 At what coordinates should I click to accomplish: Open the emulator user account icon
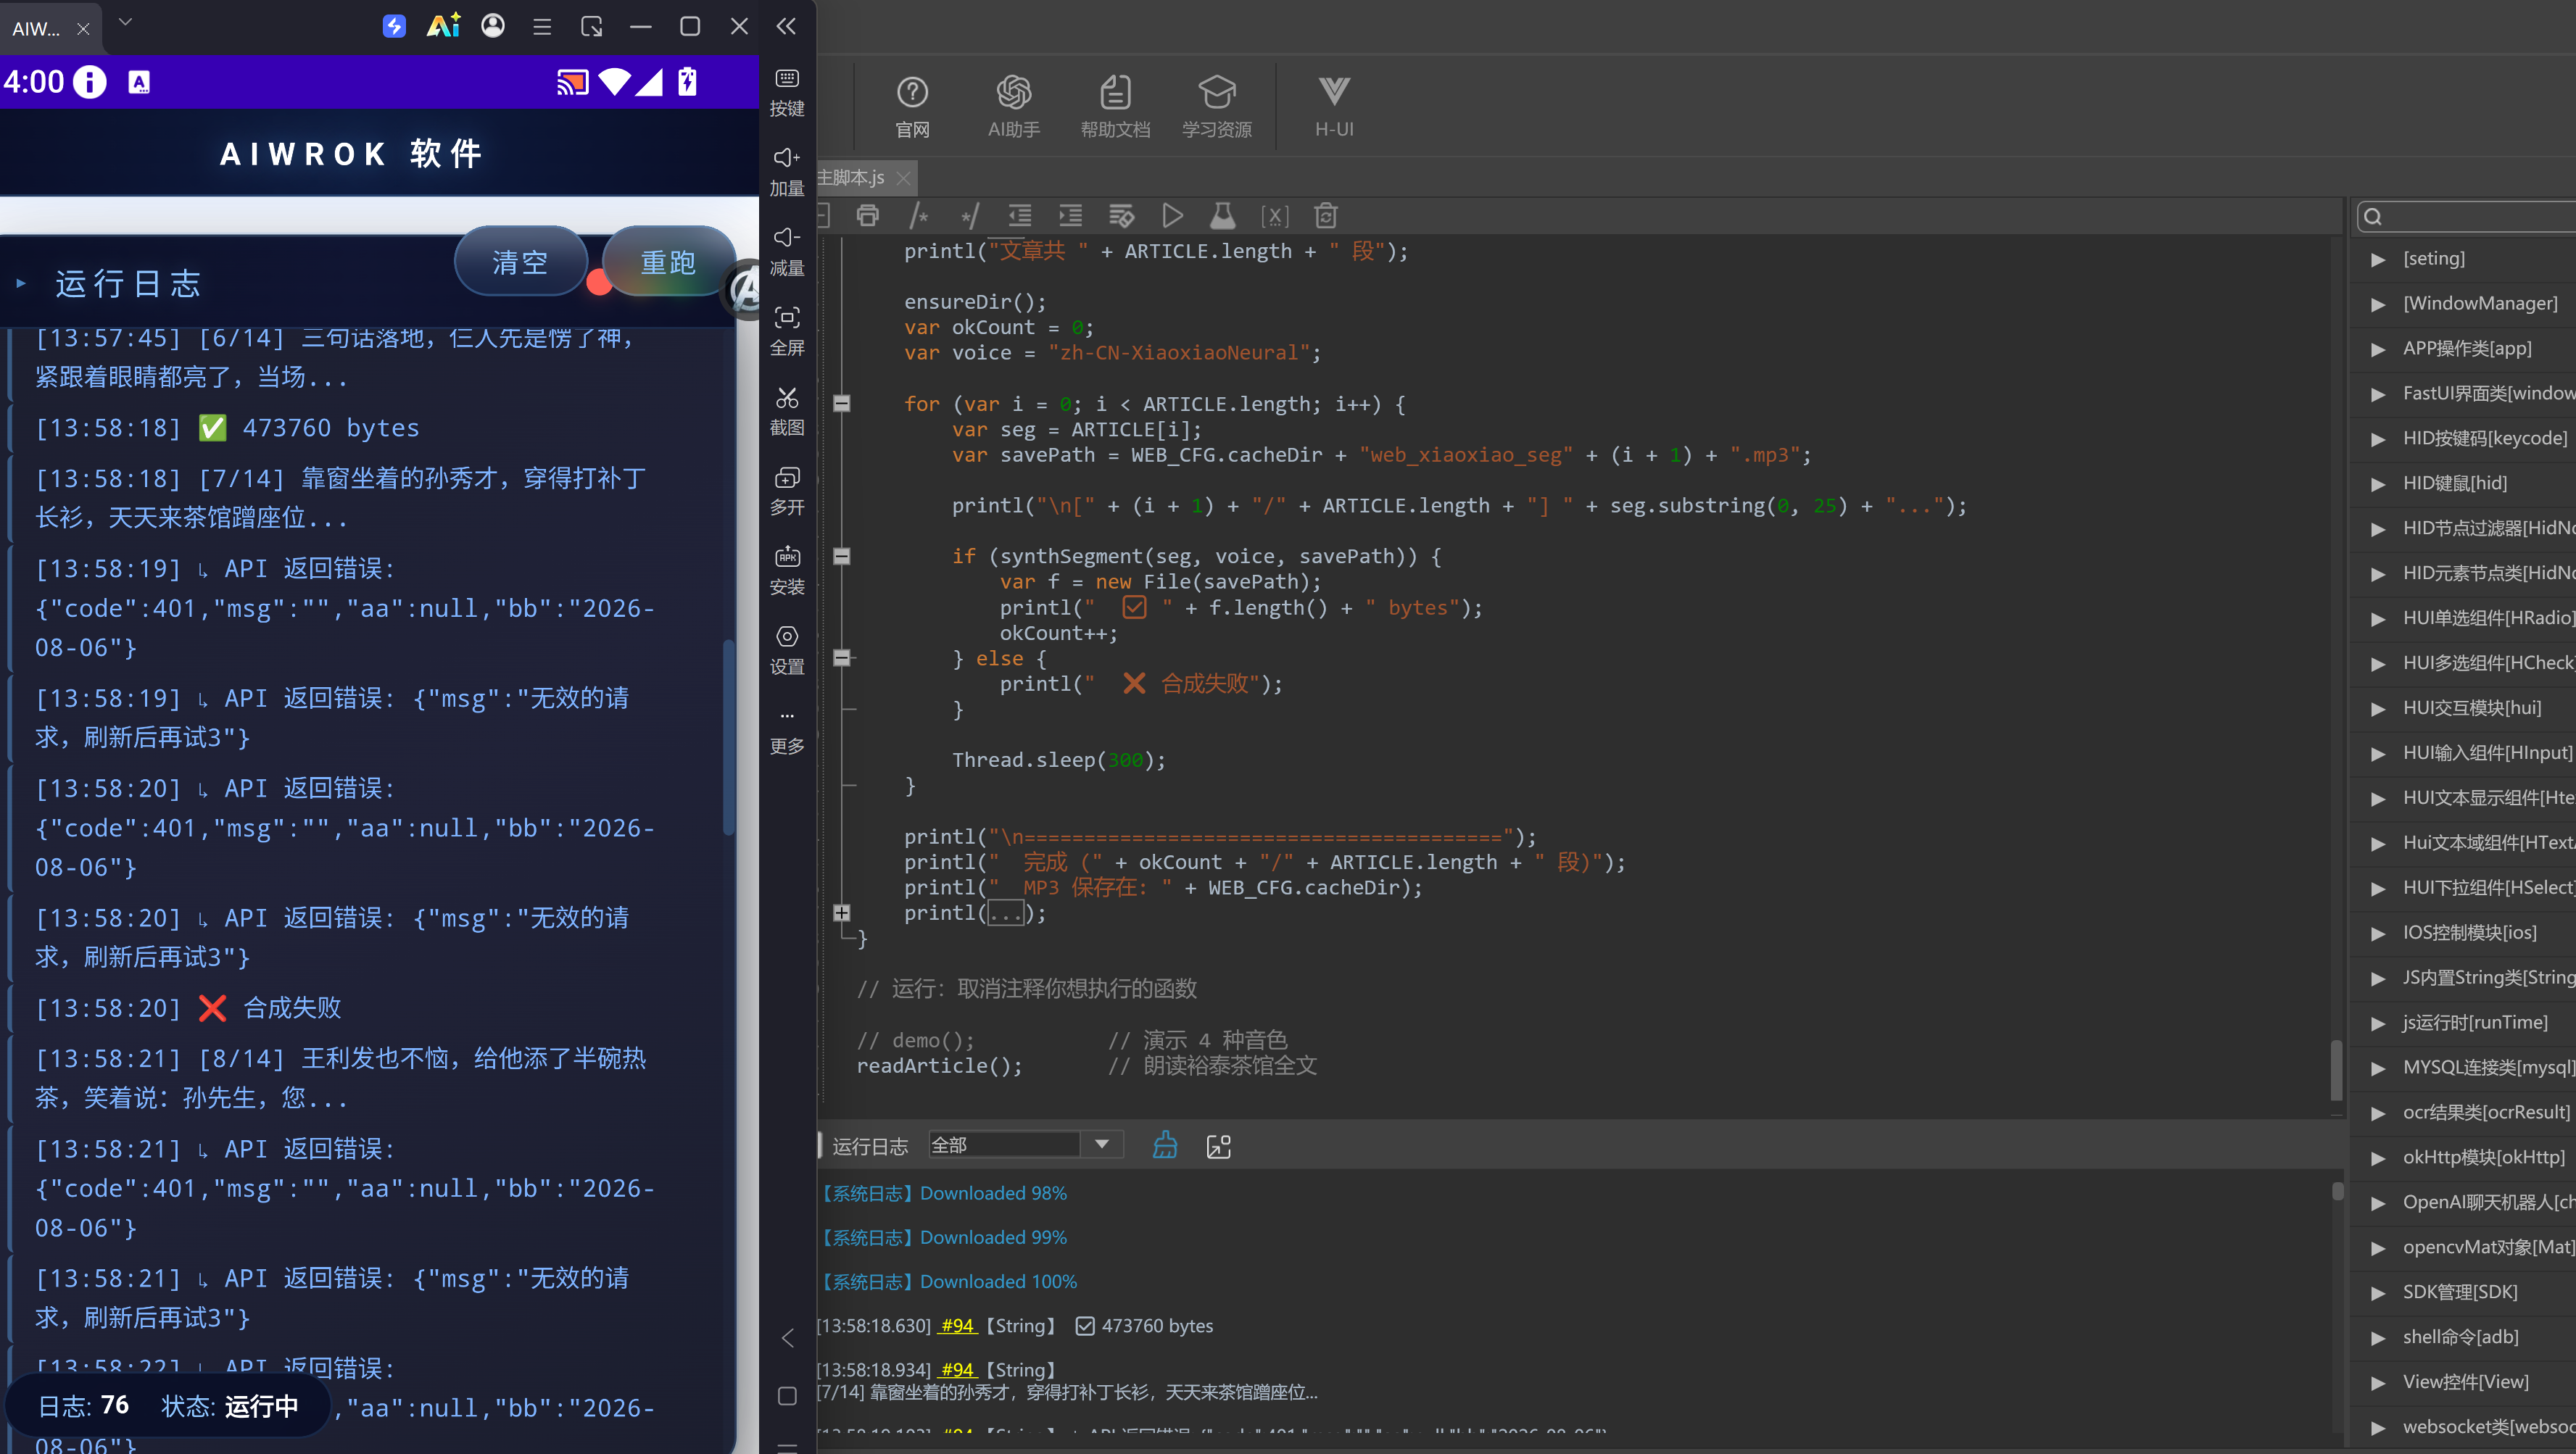tap(493, 25)
